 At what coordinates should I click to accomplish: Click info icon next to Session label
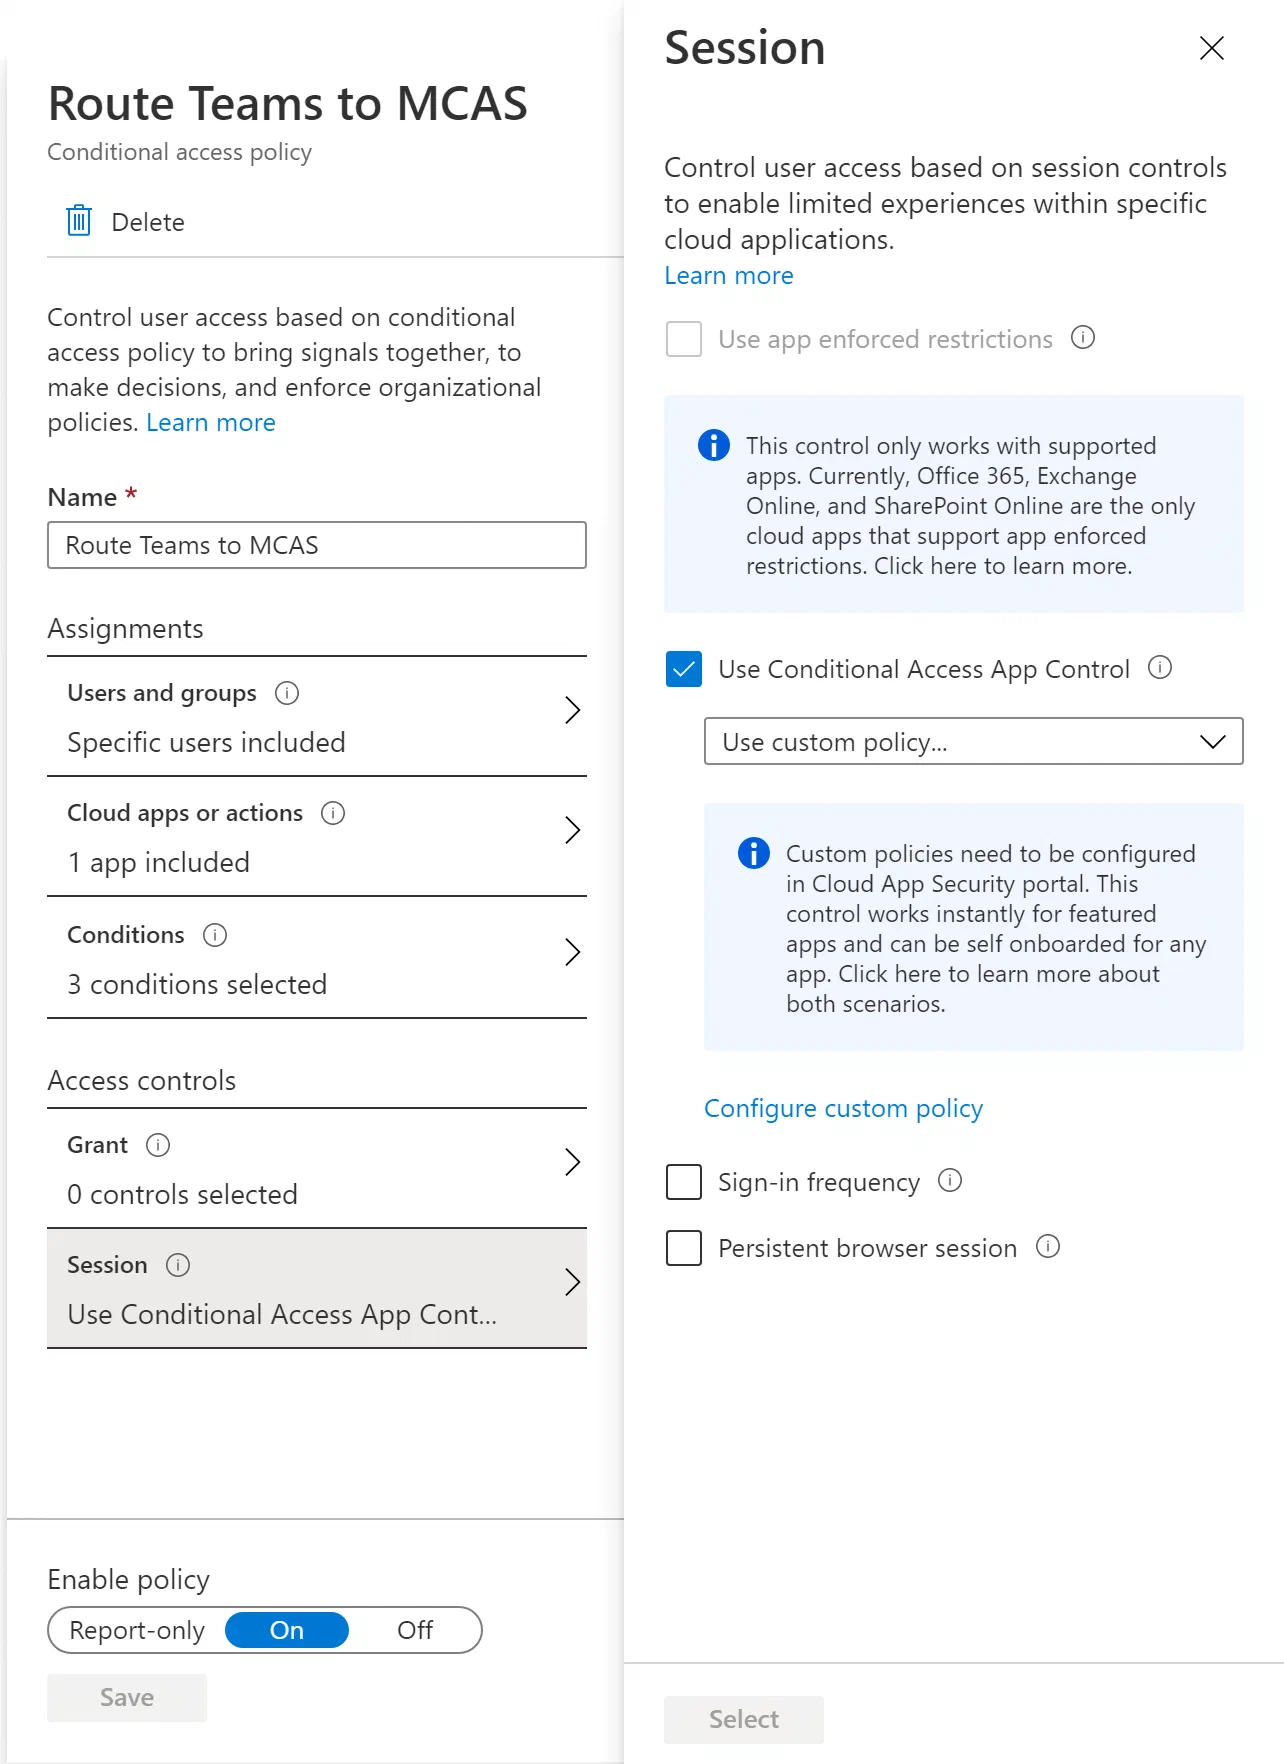click(x=178, y=1265)
